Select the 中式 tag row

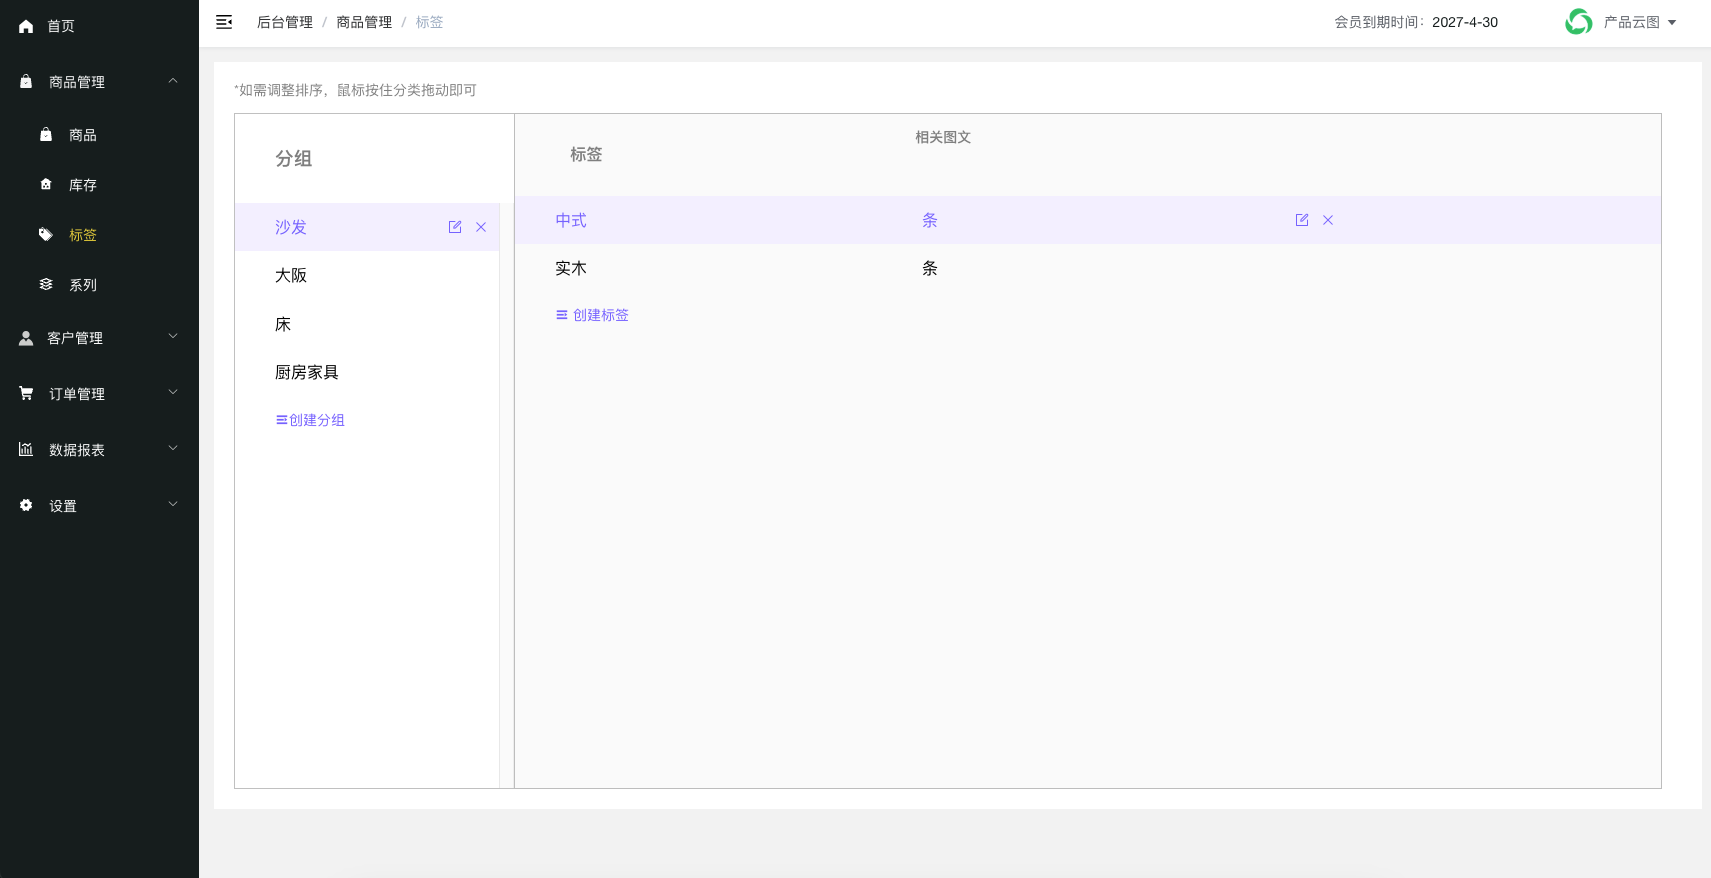[1088, 220]
